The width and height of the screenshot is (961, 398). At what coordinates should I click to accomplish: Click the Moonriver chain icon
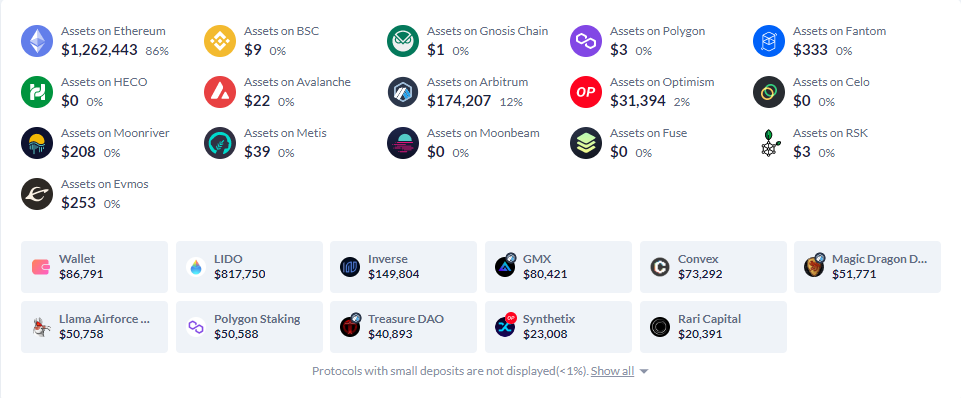click(37, 143)
